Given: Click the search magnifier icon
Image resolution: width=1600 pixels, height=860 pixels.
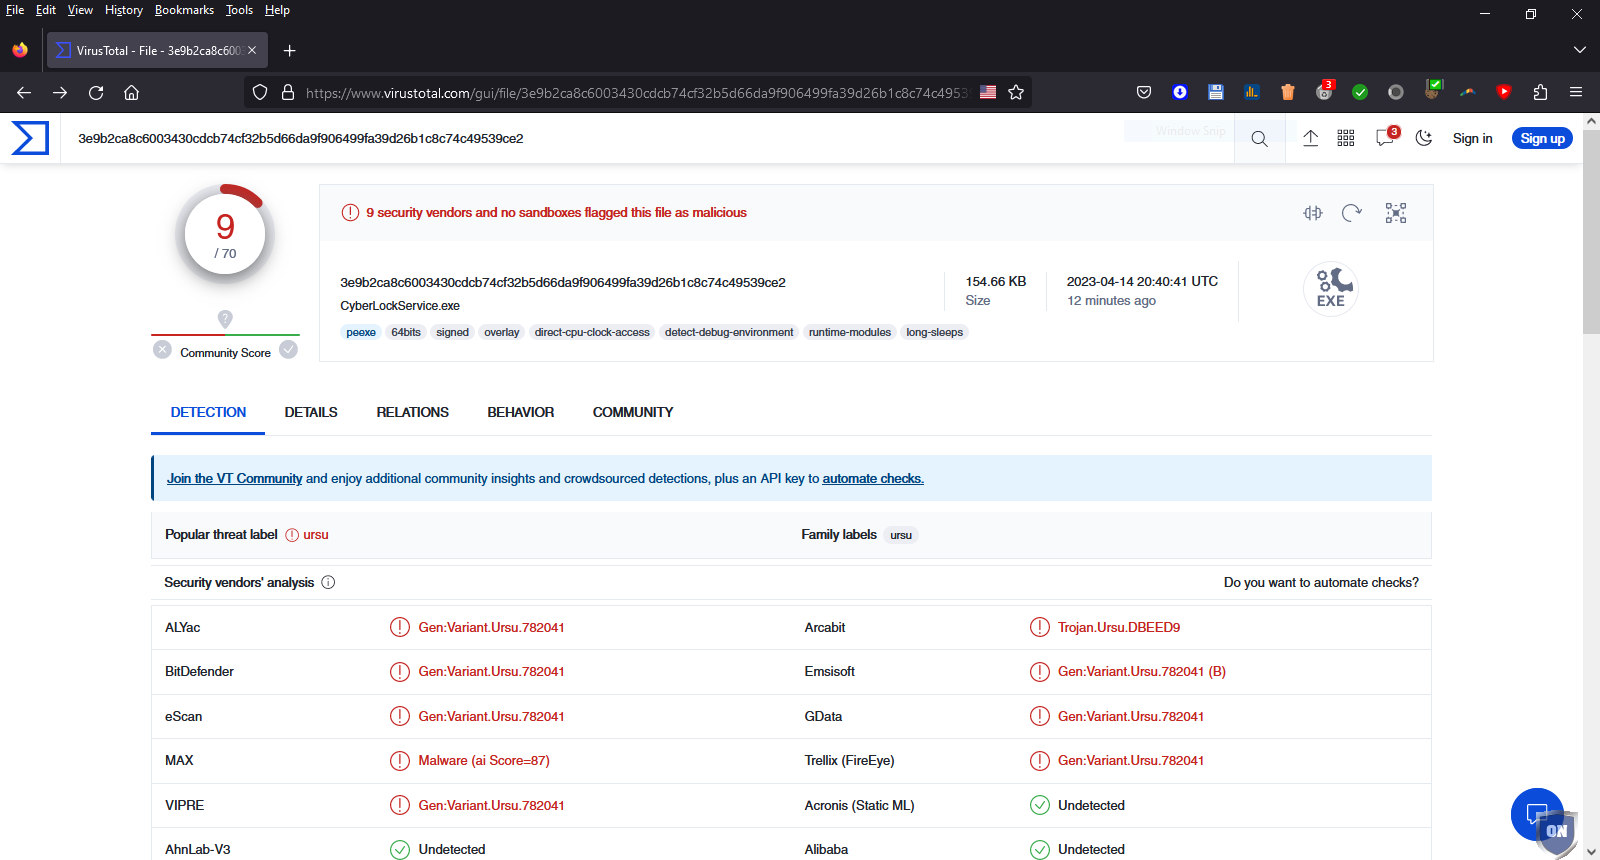Looking at the screenshot, I should (x=1259, y=139).
